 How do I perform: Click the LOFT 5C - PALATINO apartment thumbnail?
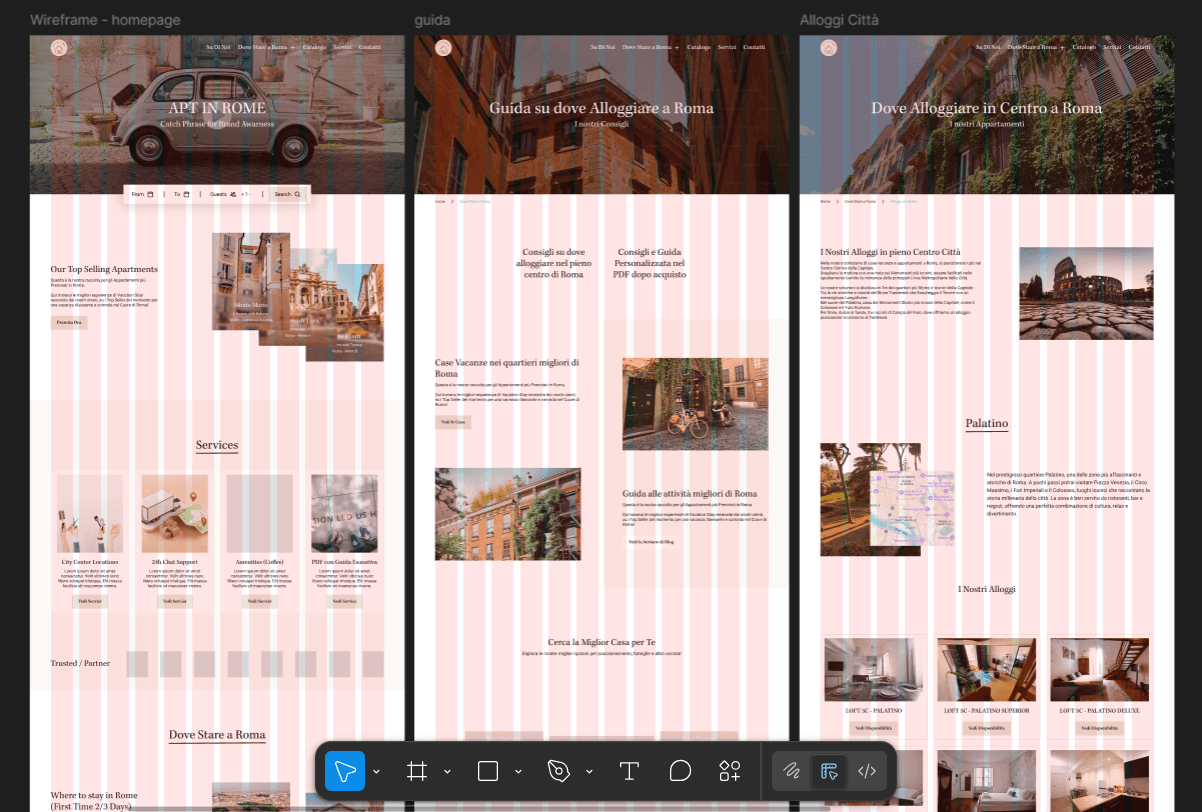pos(872,670)
